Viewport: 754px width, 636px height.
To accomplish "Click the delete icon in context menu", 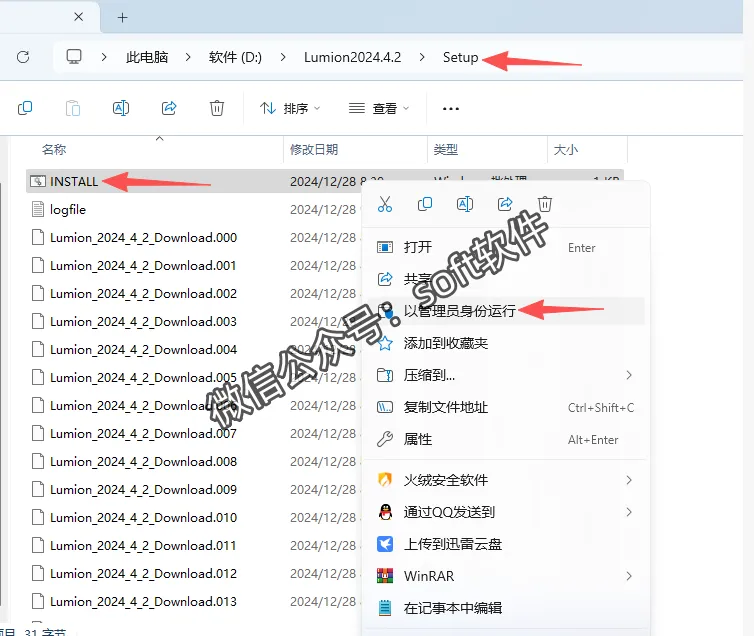I will pos(545,204).
